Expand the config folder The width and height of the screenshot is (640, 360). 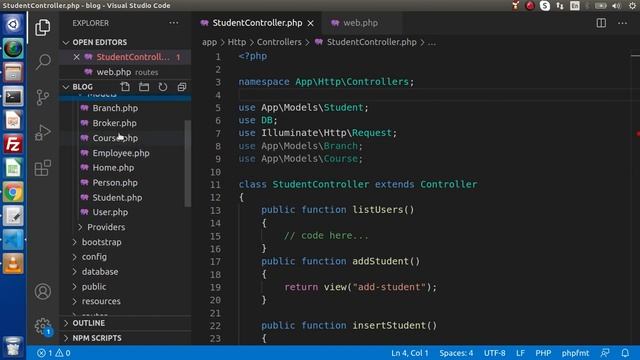point(94,257)
